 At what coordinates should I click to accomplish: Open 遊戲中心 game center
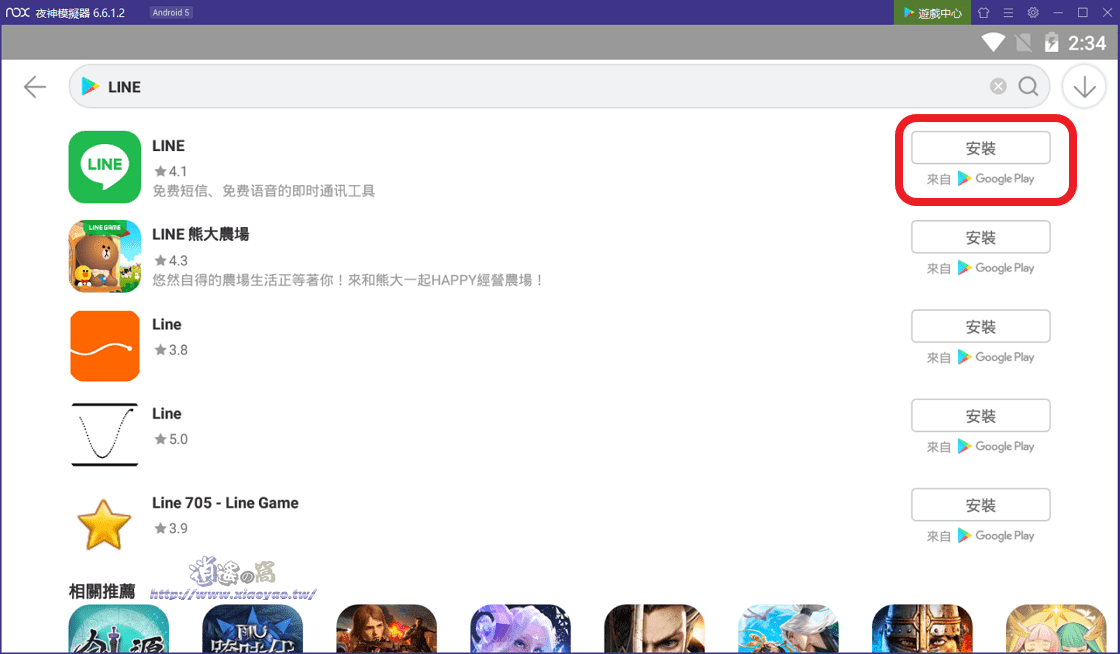point(932,12)
